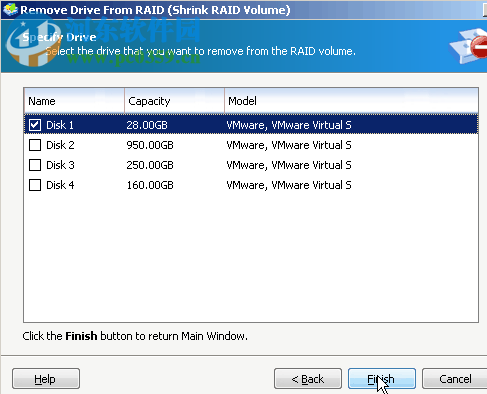Open Help for this wizard
Screen dimensions: 487x394
pyautogui.click(x=46, y=379)
